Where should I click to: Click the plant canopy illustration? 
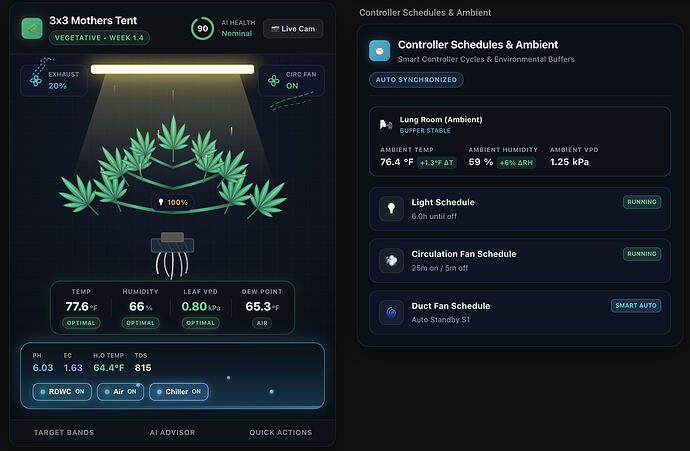(x=173, y=167)
